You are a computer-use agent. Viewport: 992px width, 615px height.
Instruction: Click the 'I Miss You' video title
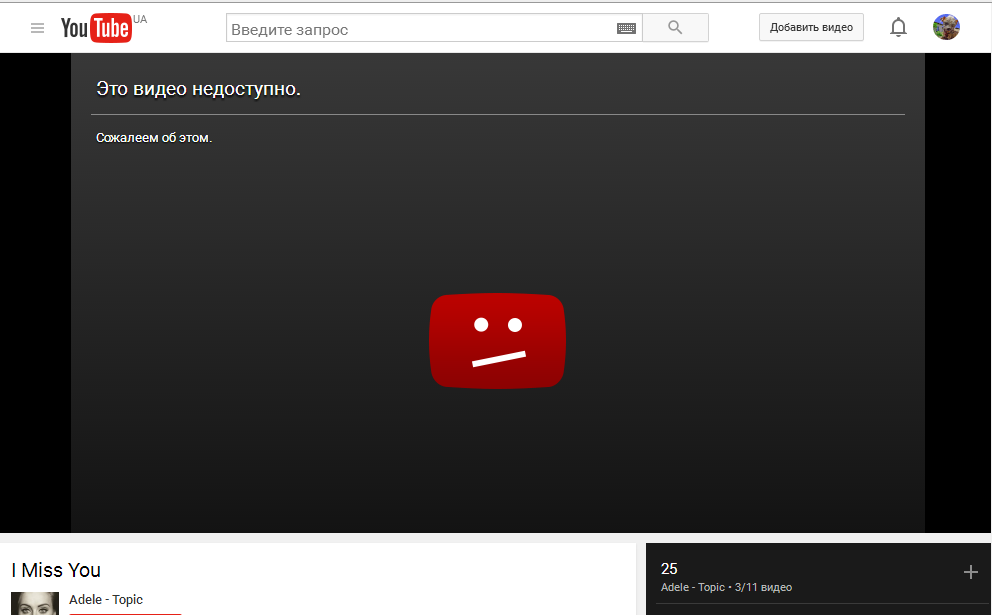click(x=56, y=570)
